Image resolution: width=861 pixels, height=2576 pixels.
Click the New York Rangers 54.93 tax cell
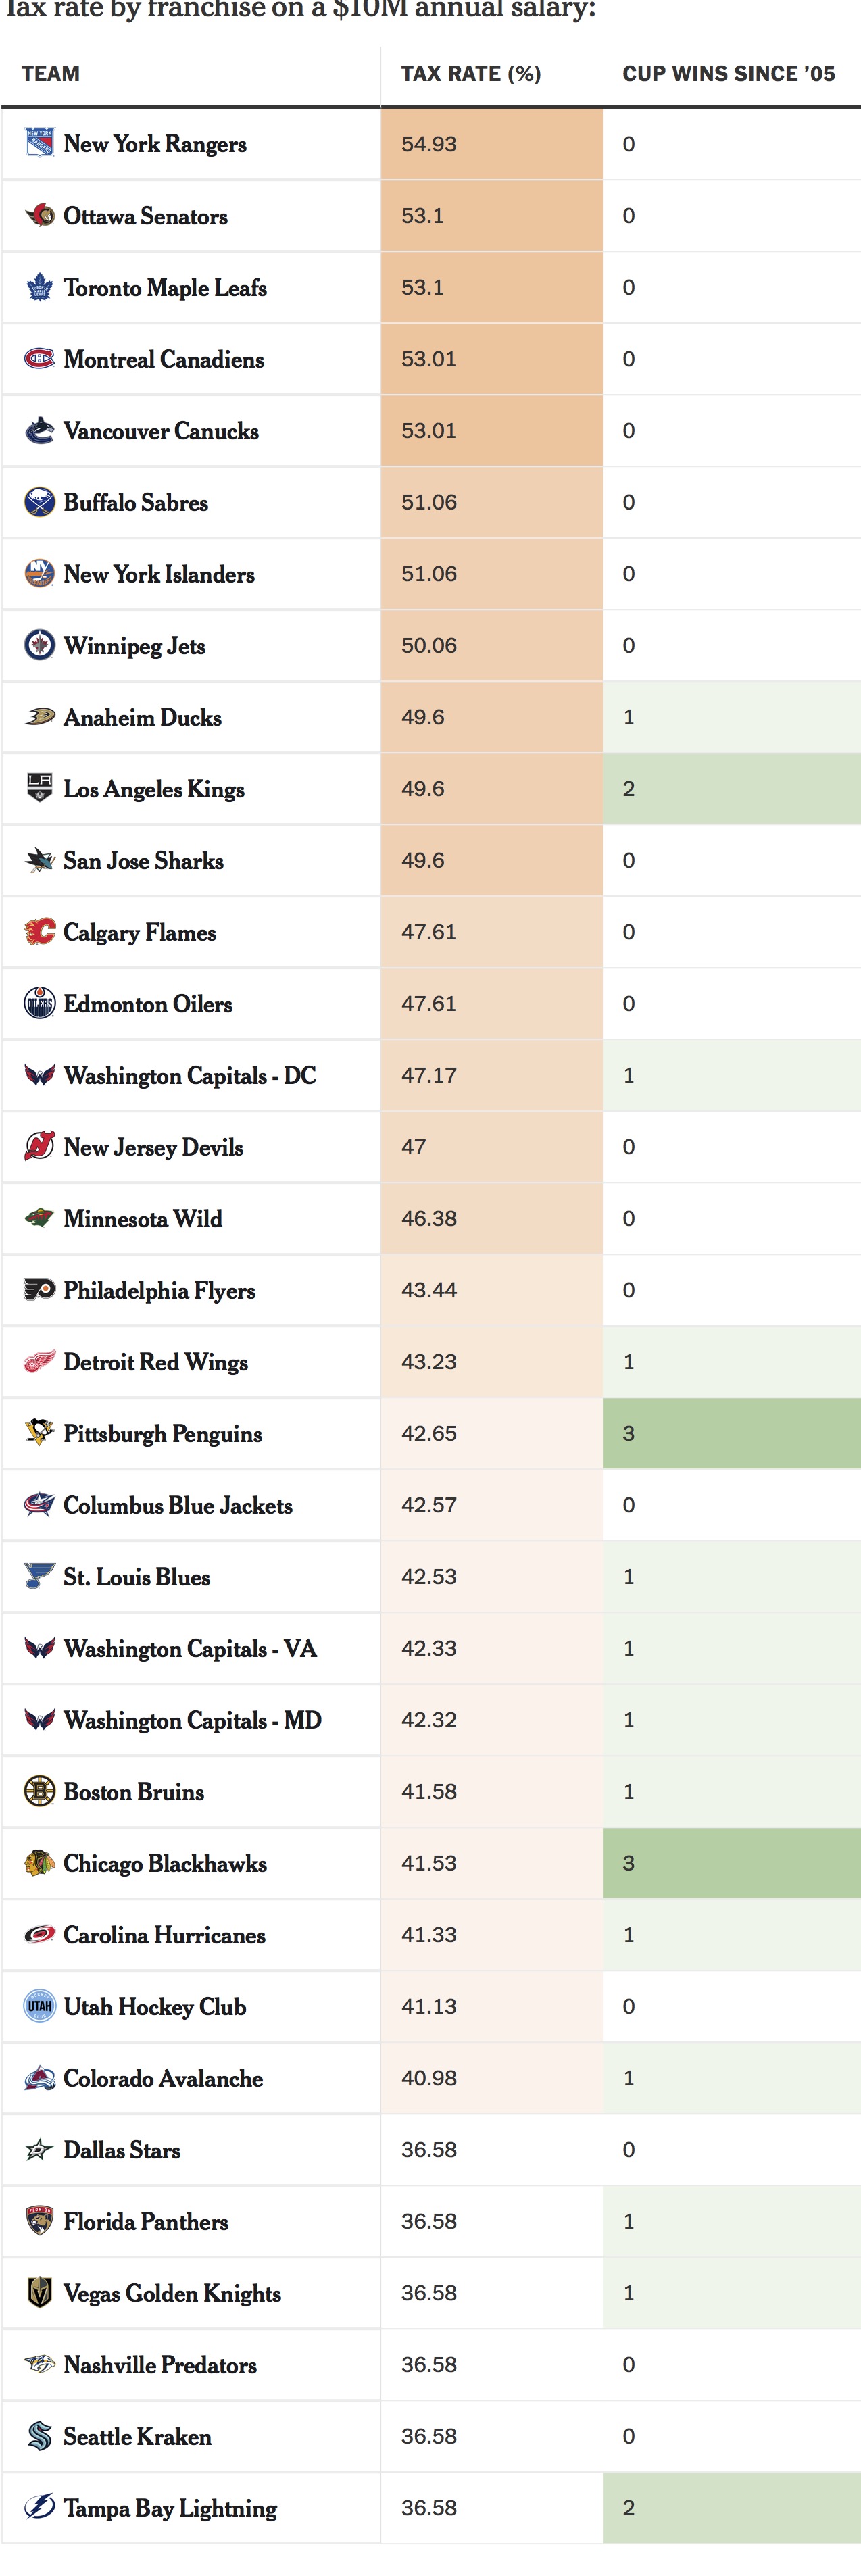tap(491, 144)
